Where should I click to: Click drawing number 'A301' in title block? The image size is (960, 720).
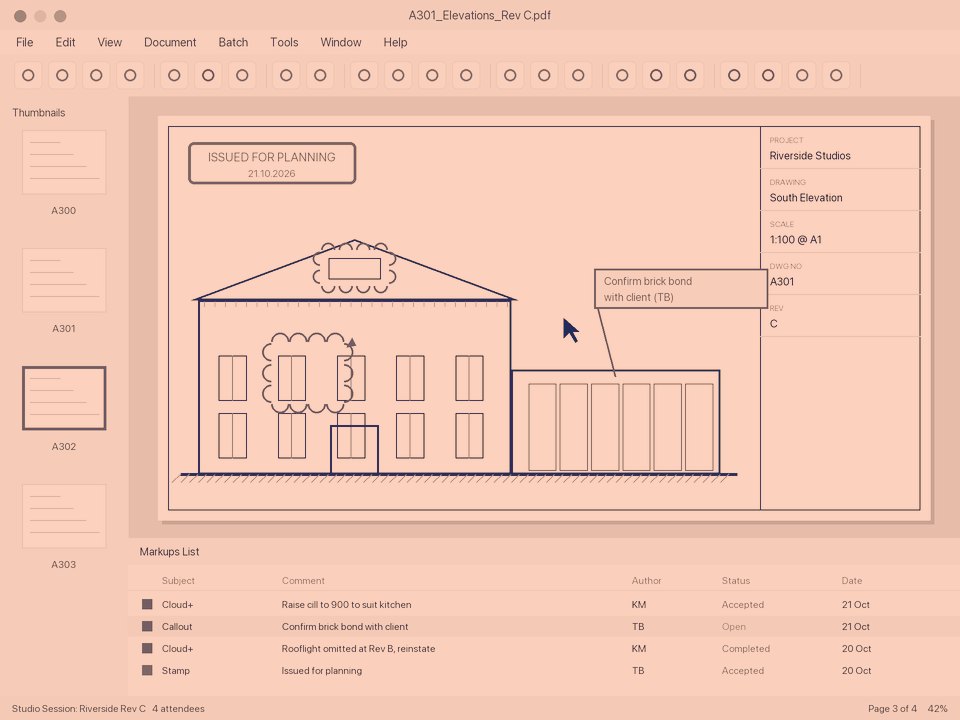click(x=782, y=282)
